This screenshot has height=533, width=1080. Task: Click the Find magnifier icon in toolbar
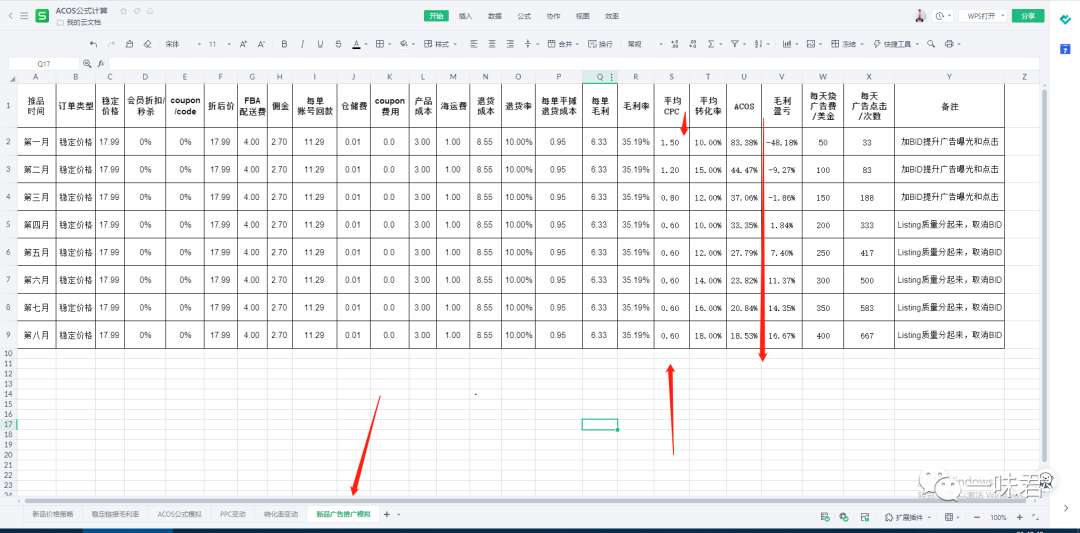click(x=931, y=44)
